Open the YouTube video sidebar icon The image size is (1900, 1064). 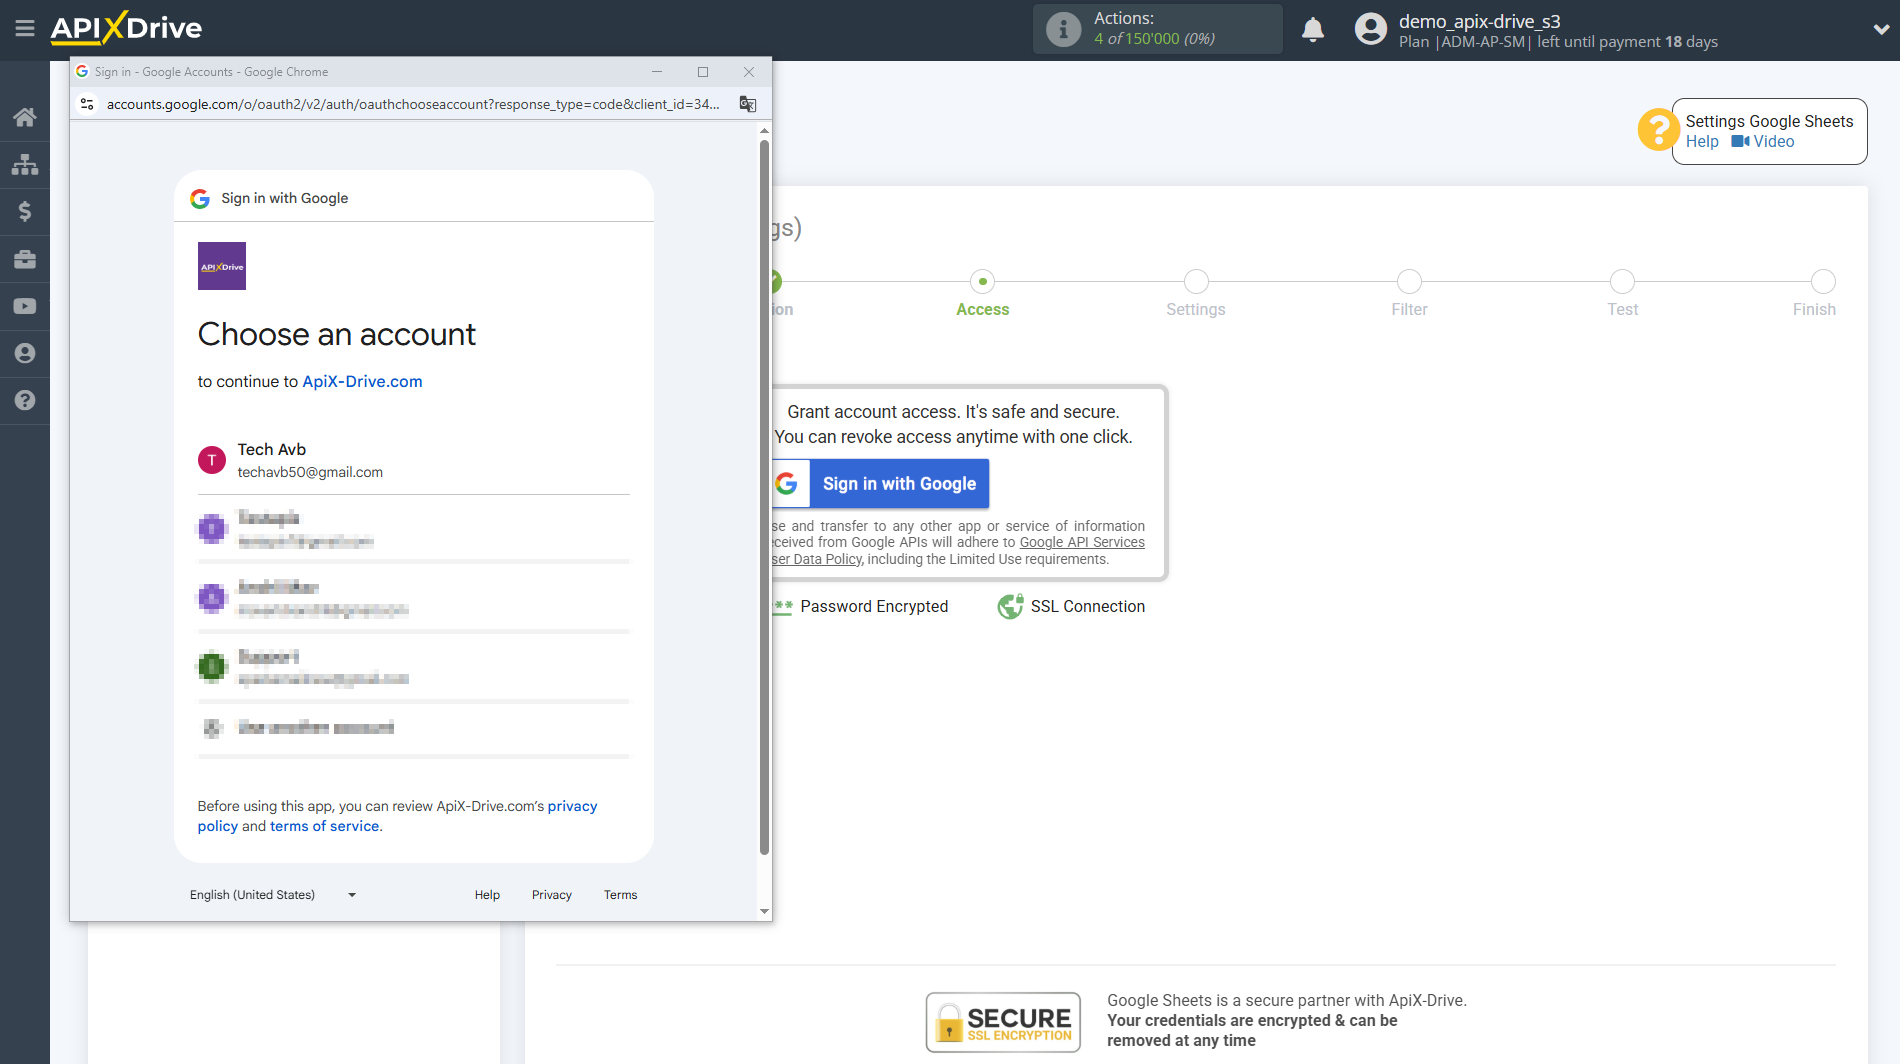[25, 306]
